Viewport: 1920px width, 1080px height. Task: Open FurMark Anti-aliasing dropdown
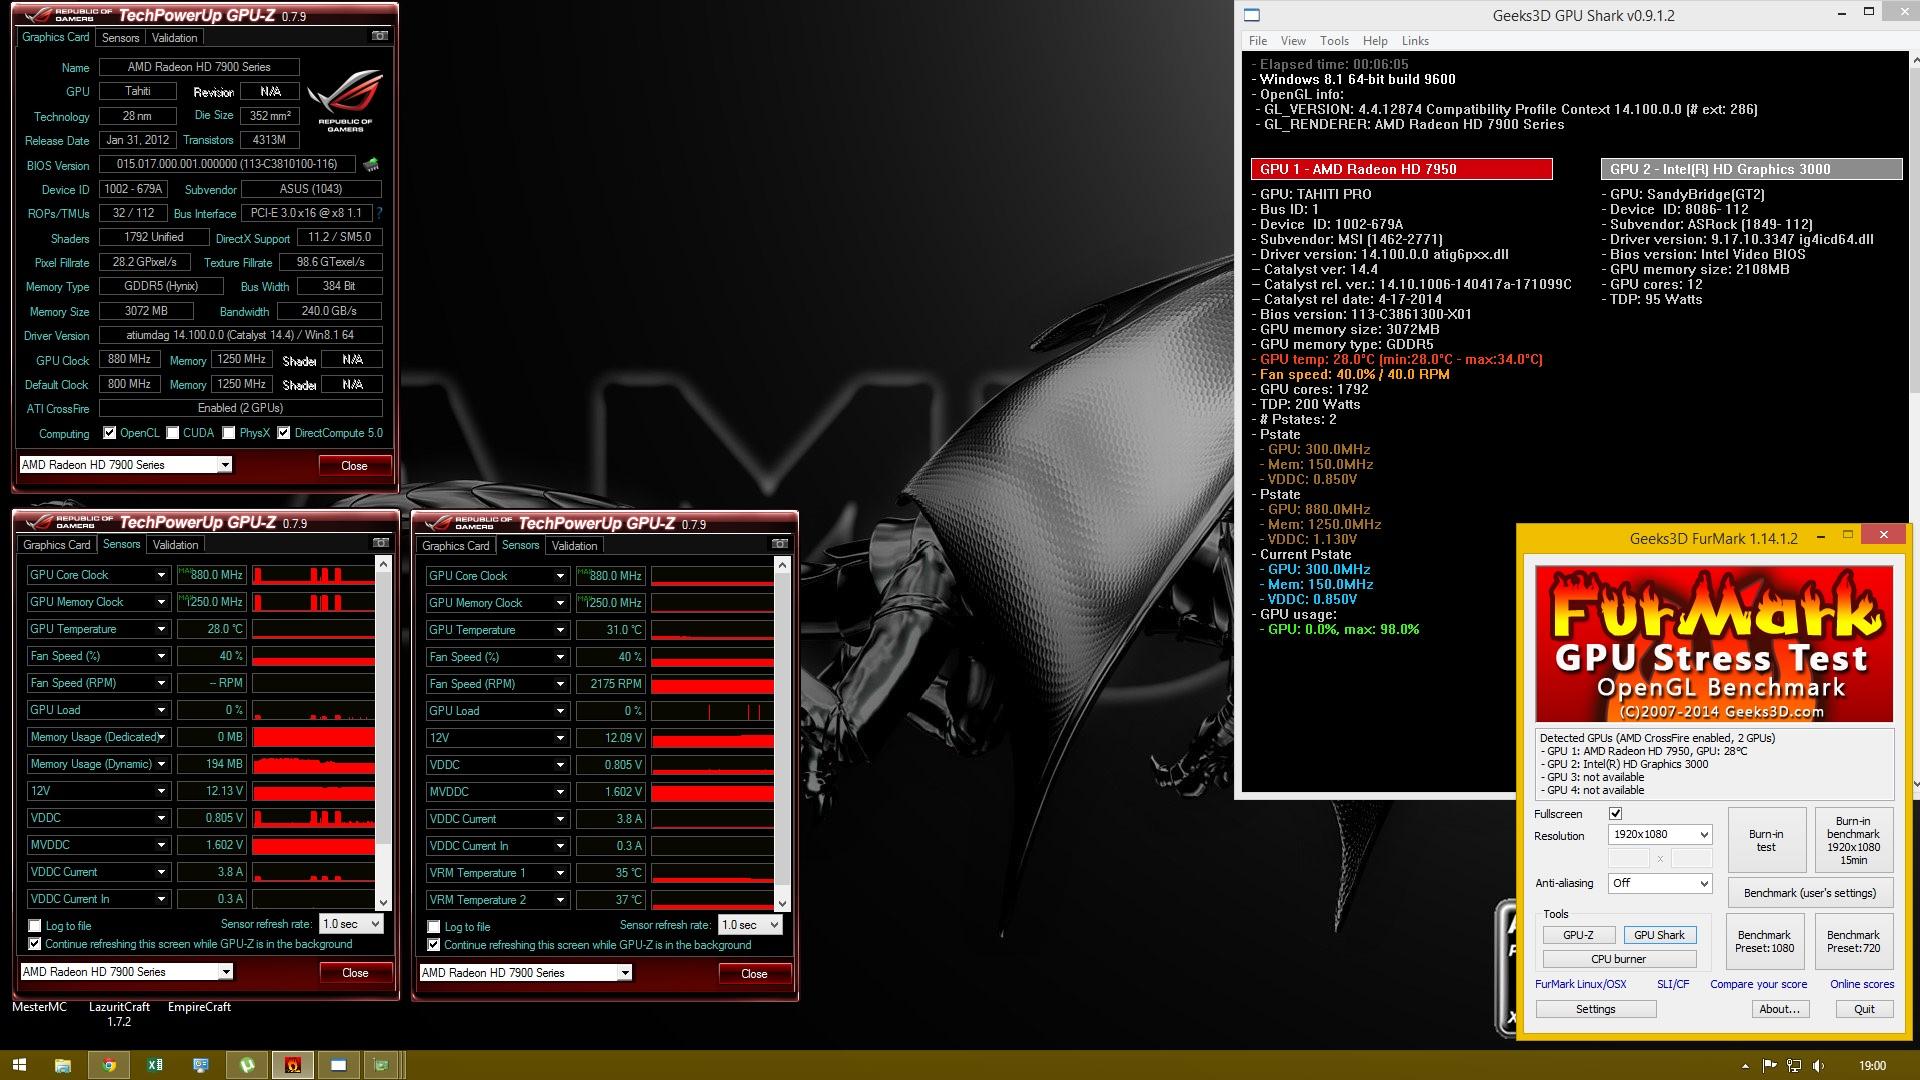point(1660,883)
